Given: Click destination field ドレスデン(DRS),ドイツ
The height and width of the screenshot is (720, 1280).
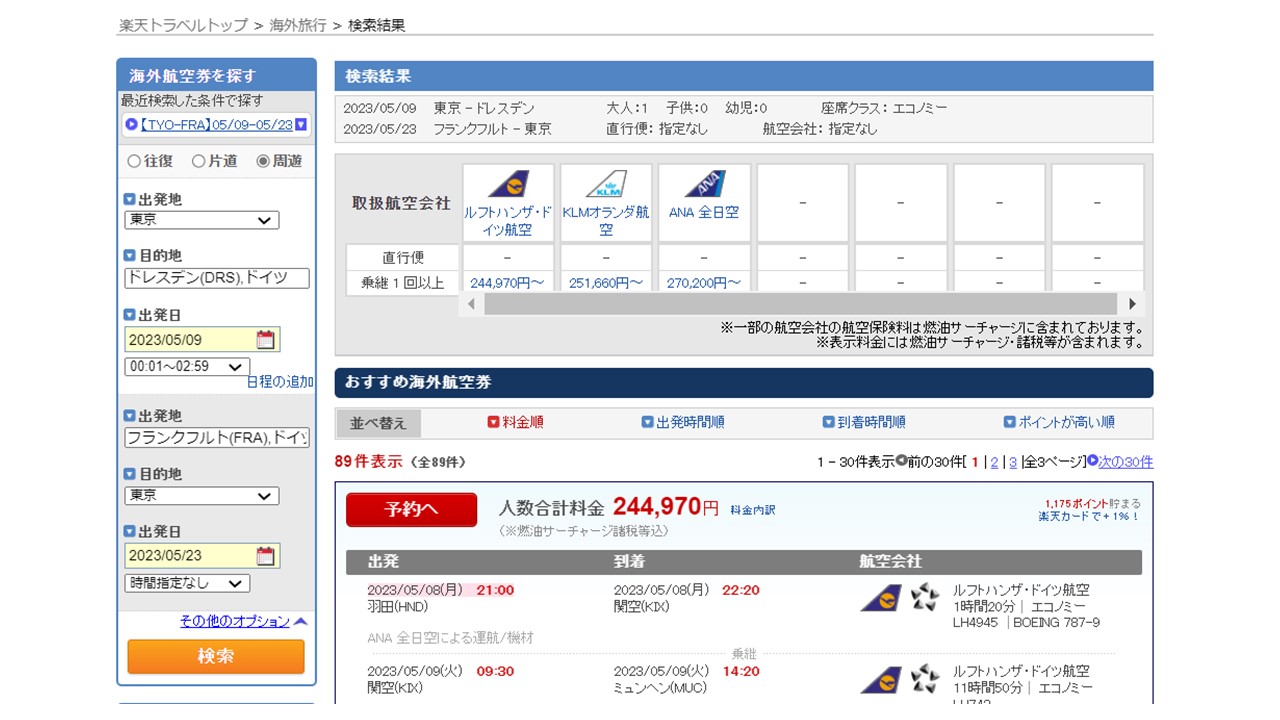Looking at the screenshot, I should [x=217, y=278].
